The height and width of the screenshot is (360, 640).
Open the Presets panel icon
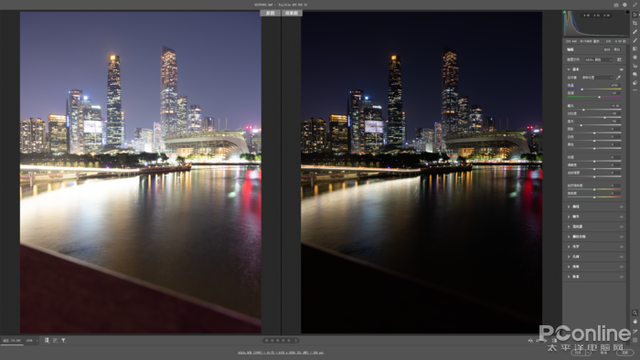click(x=635, y=83)
